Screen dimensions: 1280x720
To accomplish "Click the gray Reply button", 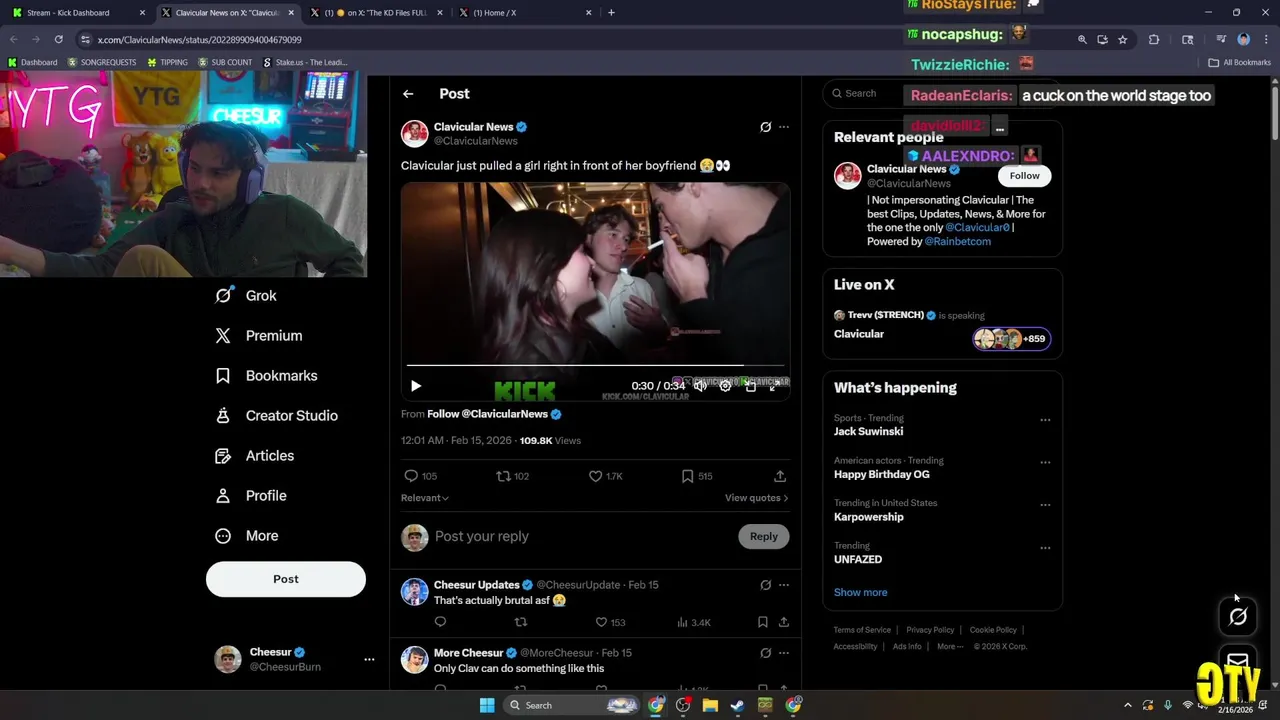I will coord(764,537).
